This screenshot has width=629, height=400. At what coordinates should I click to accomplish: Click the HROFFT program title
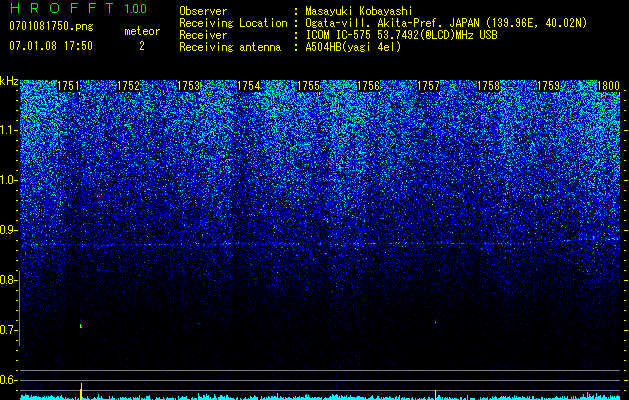click(62, 8)
